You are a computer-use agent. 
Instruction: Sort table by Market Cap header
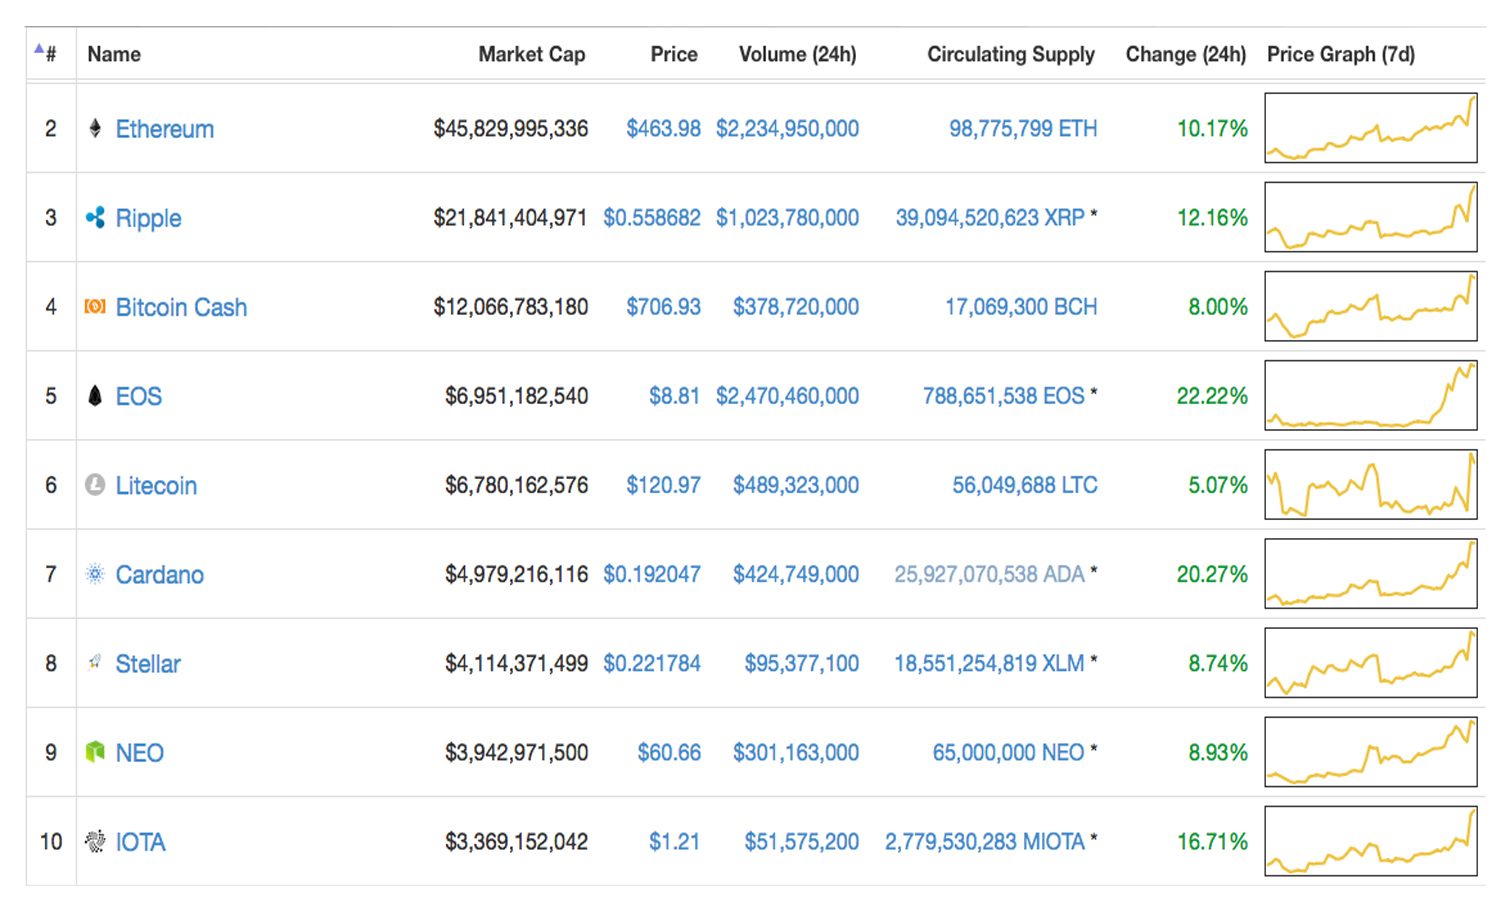click(532, 54)
